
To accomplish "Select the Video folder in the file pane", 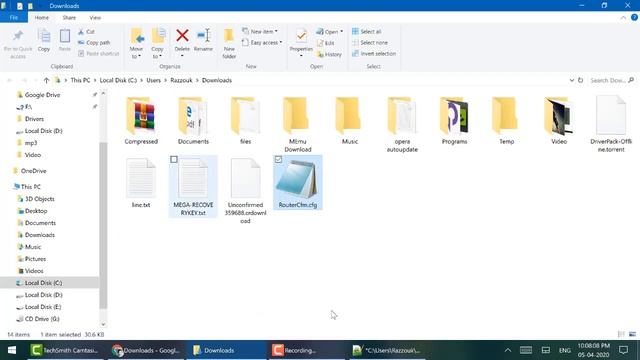I will point(559,121).
